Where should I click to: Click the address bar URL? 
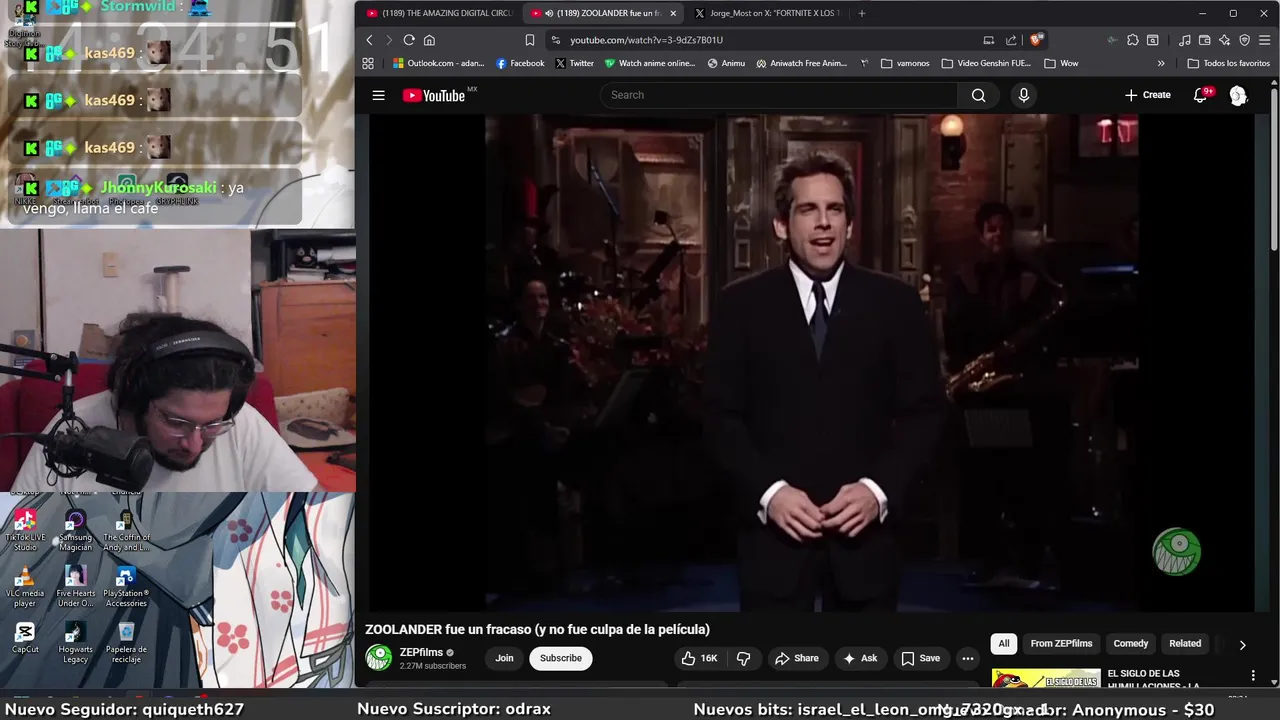pyautogui.click(x=646, y=40)
